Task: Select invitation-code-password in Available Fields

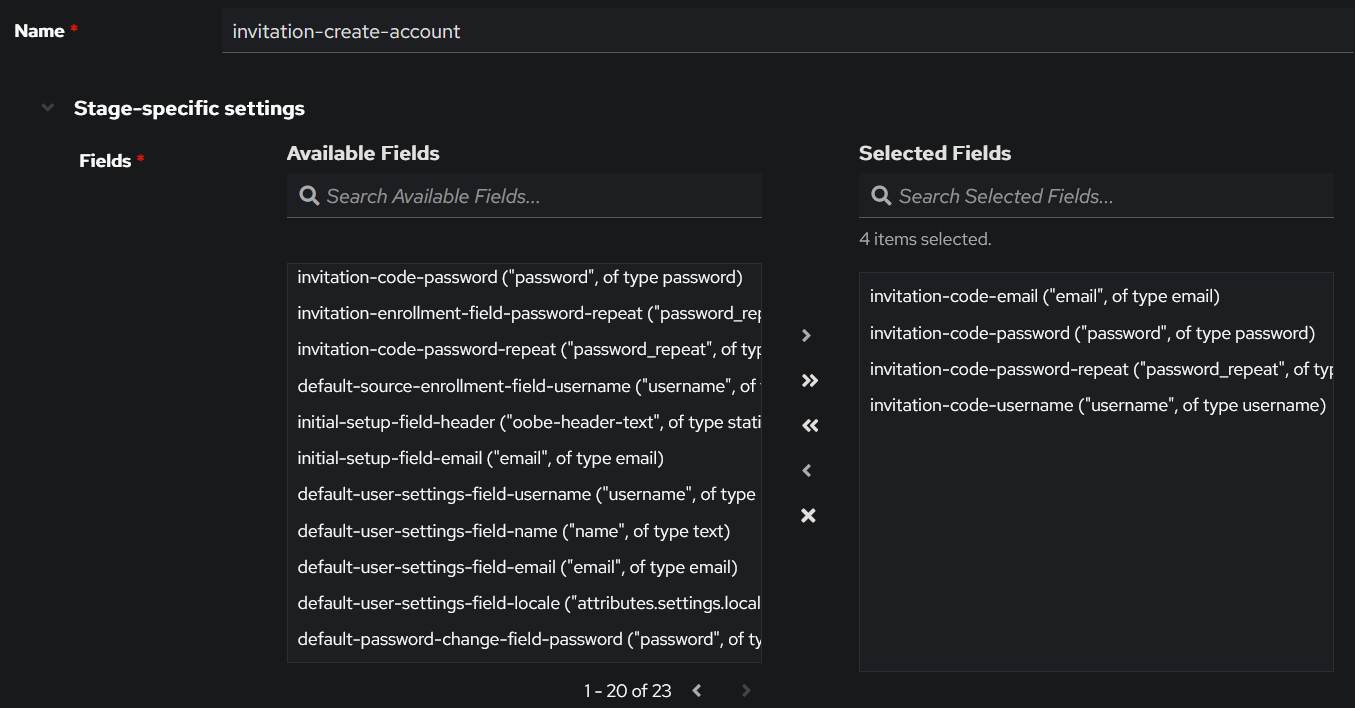Action: pos(520,276)
